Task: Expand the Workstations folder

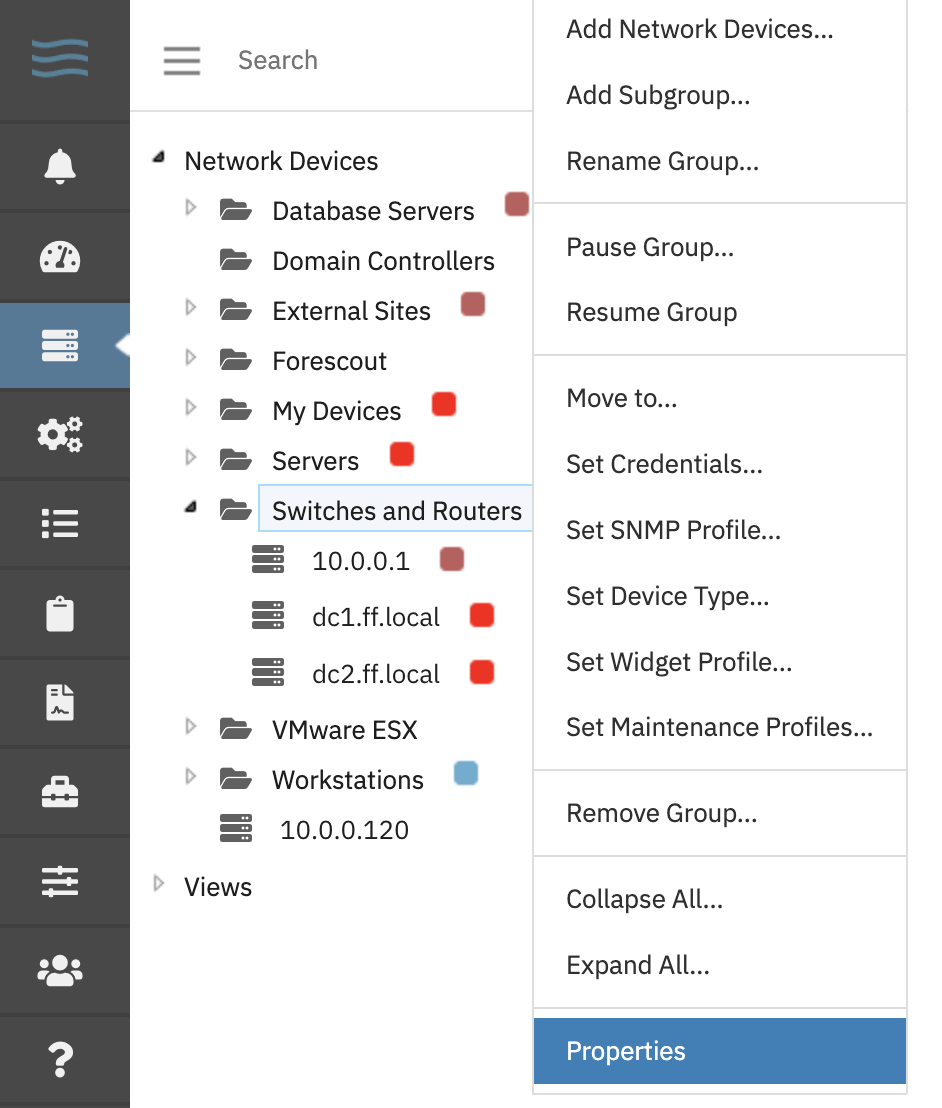Action: tap(190, 777)
